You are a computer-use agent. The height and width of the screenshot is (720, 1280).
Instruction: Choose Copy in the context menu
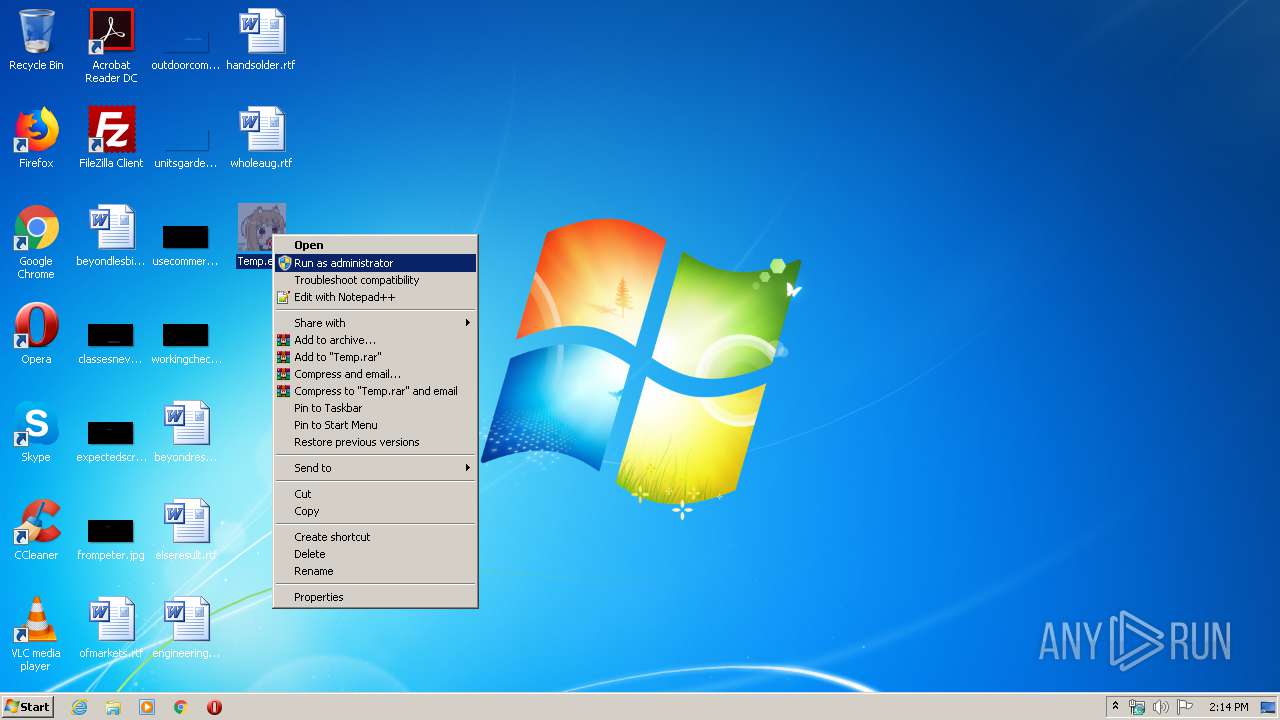[x=375, y=511]
